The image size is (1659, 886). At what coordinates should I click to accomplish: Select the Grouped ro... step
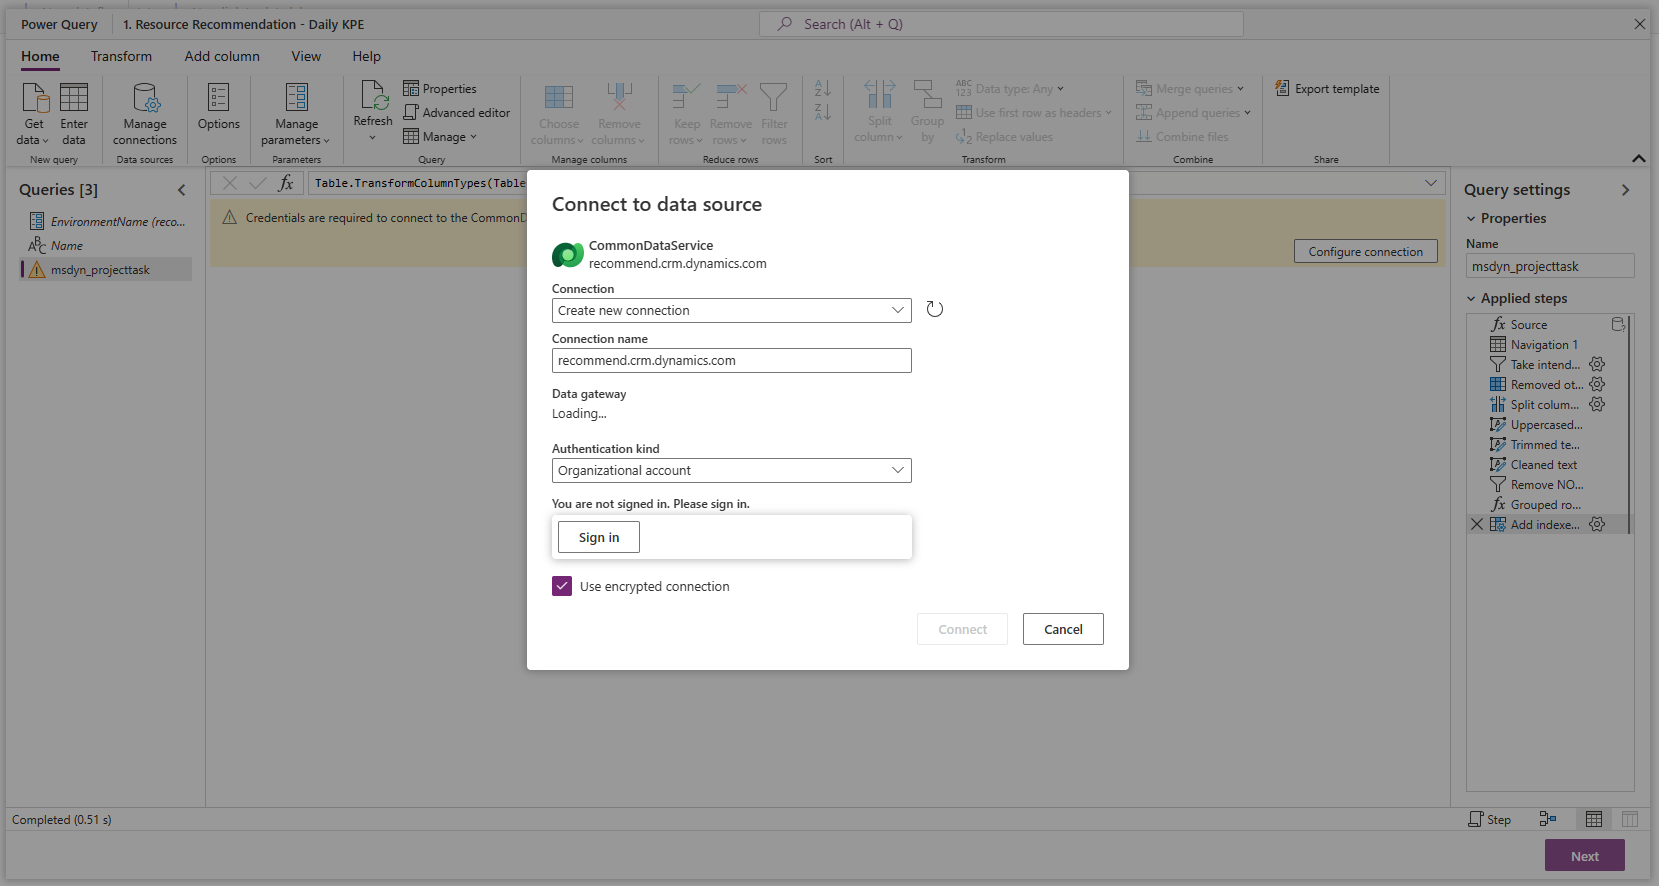(1546, 504)
